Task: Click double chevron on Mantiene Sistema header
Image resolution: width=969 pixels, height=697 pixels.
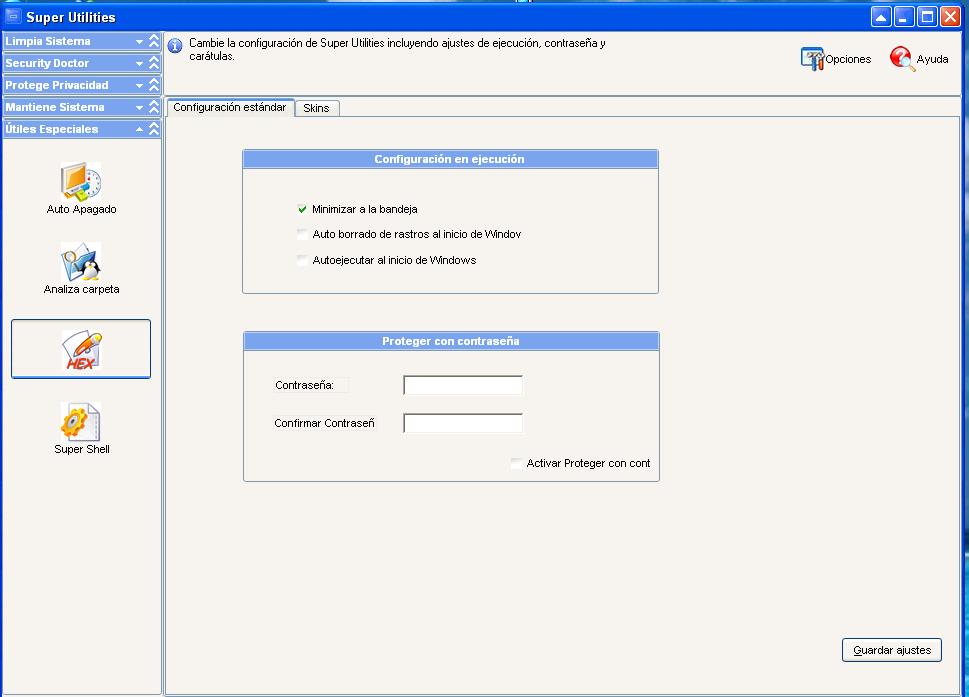Action: 154,107
